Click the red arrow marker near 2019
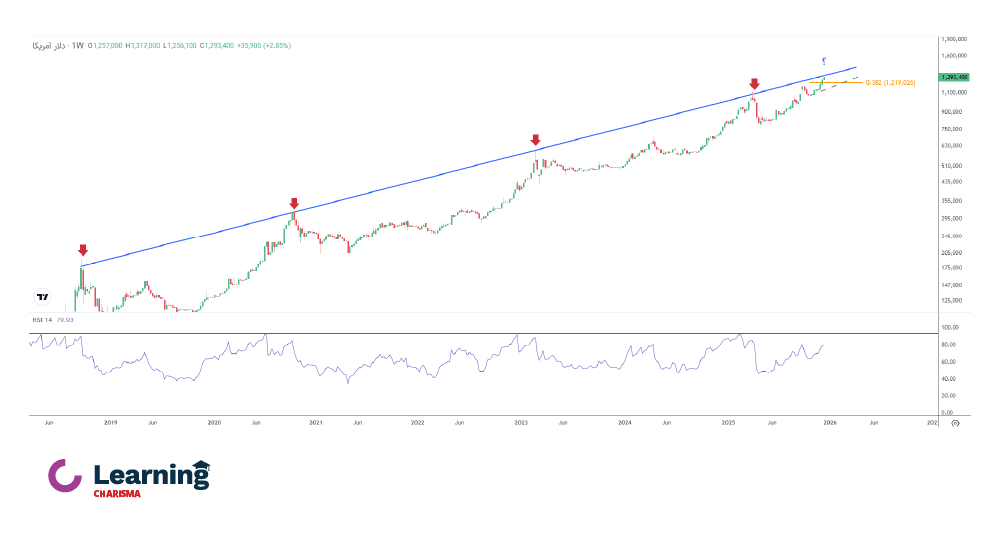 tap(83, 250)
